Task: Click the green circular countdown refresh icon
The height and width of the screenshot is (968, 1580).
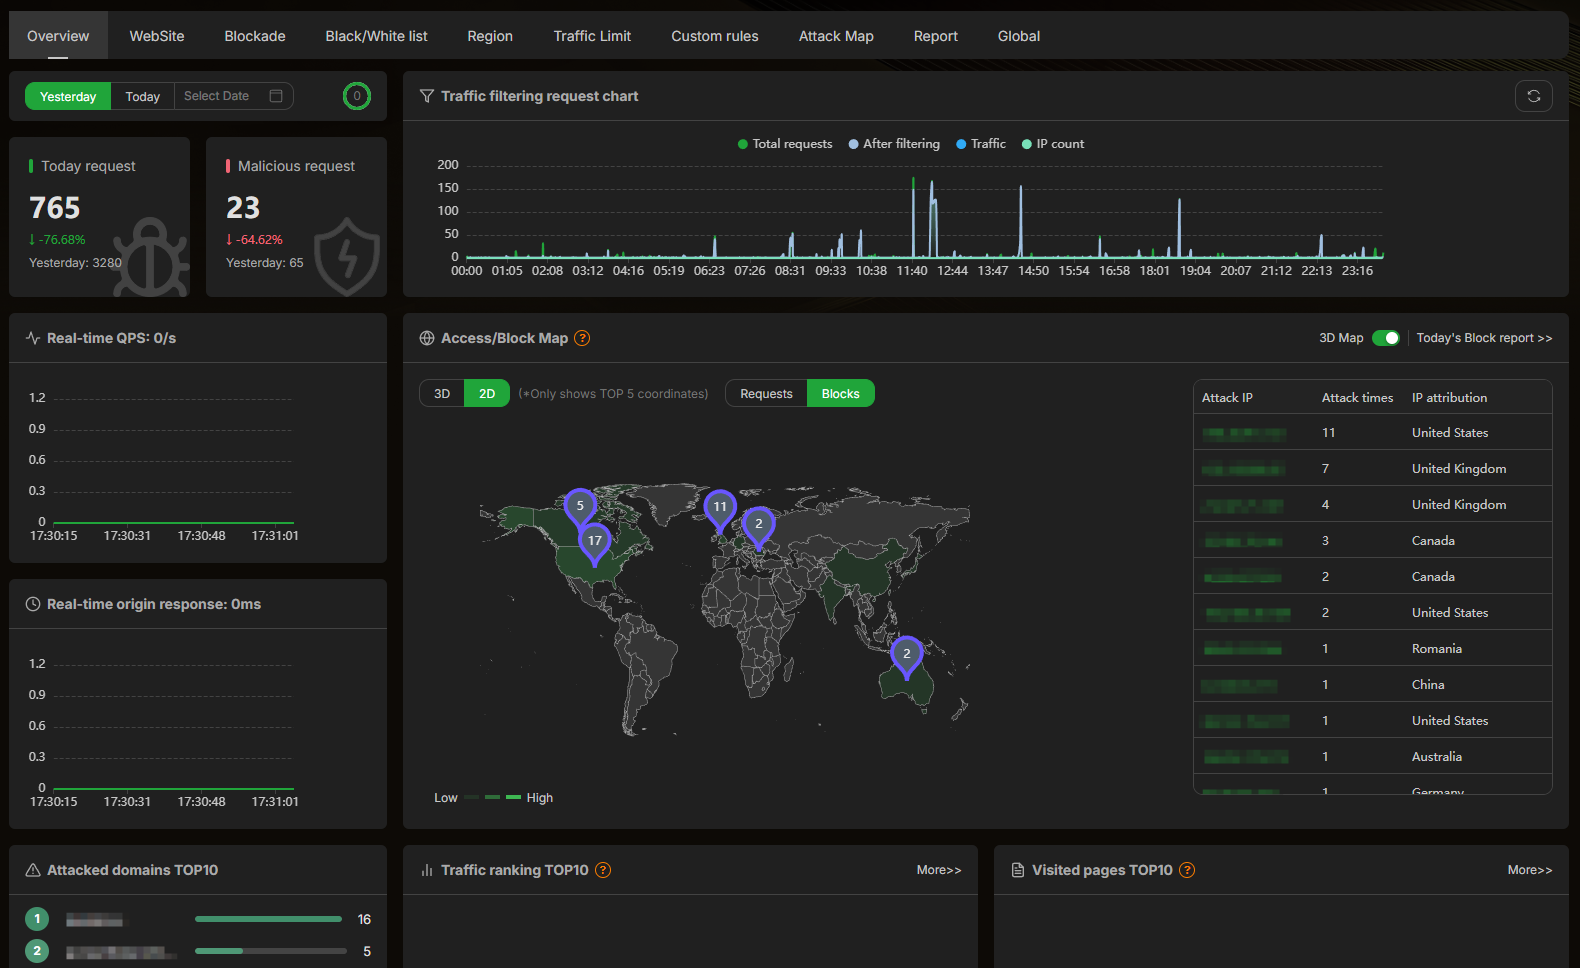Action: [357, 96]
